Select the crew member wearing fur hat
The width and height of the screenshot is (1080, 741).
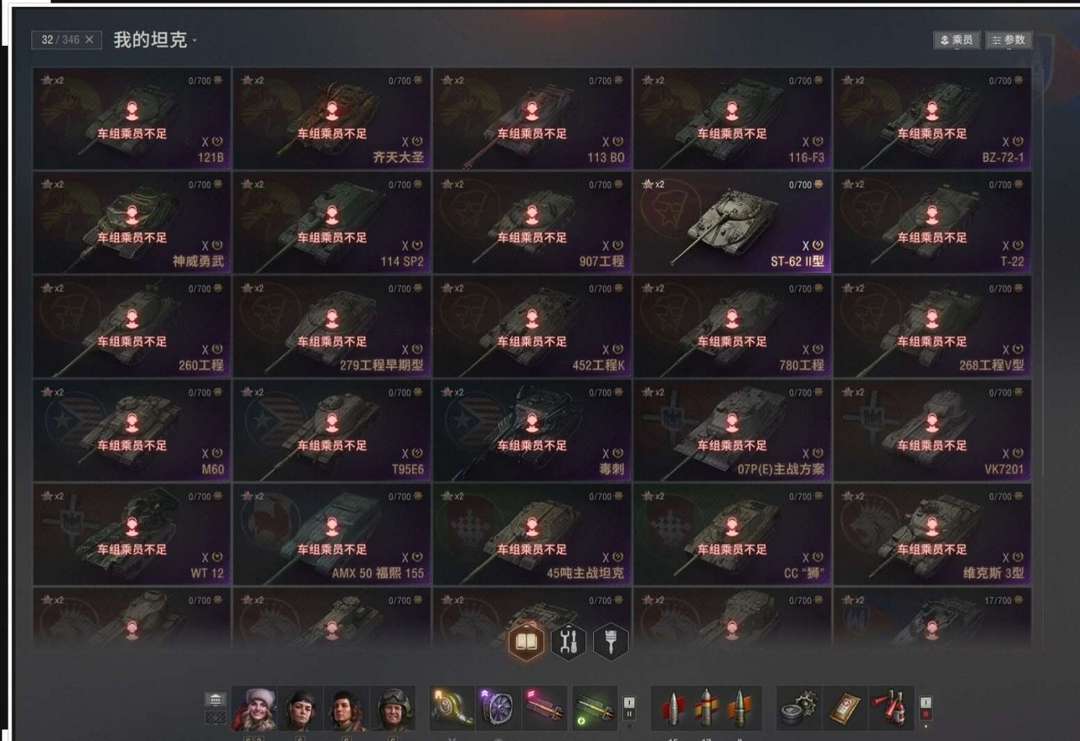pyautogui.click(x=255, y=708)
